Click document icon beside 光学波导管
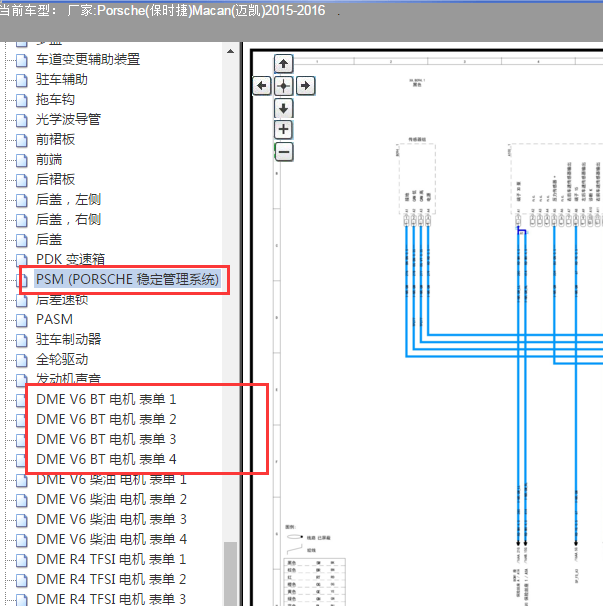The height and width of the screenshot is (606, 603). (x=22, y=120)
